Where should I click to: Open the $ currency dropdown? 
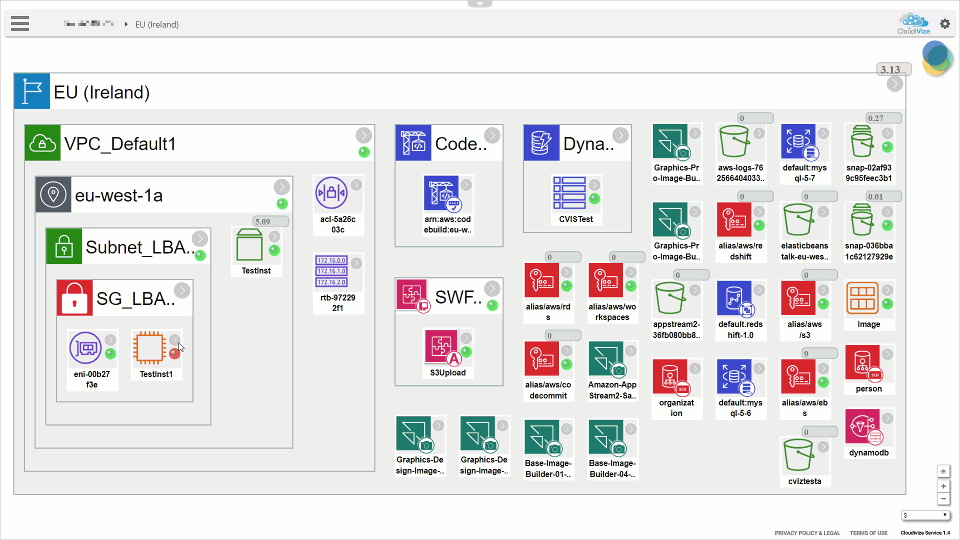pyautogui.click(x=925, y=516)
